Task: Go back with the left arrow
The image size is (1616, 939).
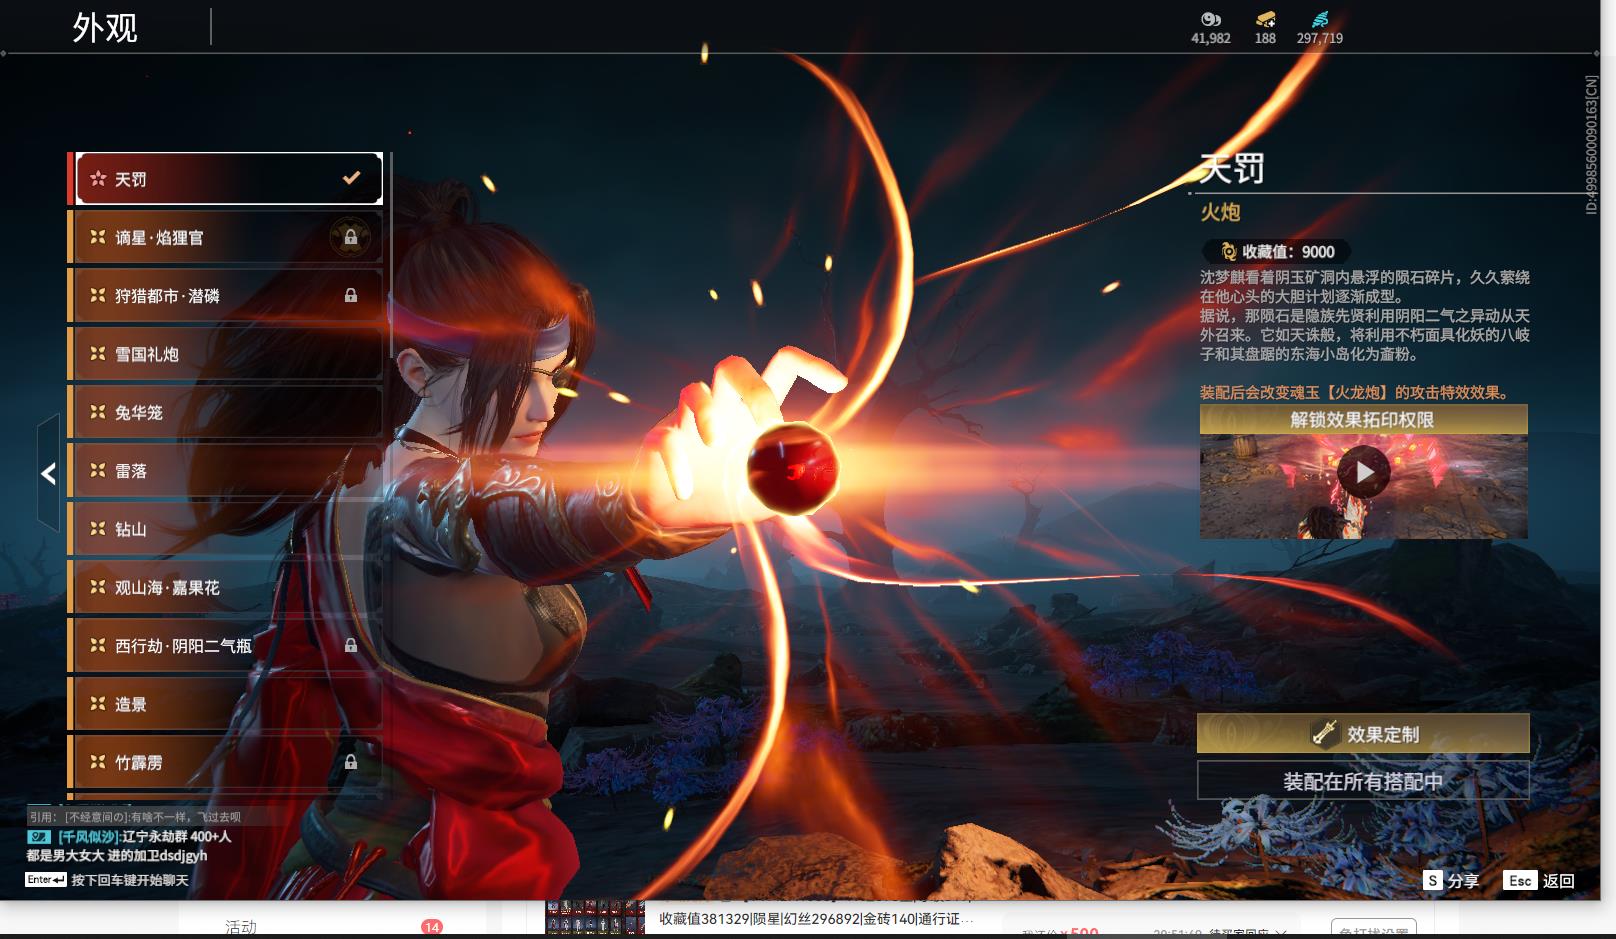Action: click(48, 473)
